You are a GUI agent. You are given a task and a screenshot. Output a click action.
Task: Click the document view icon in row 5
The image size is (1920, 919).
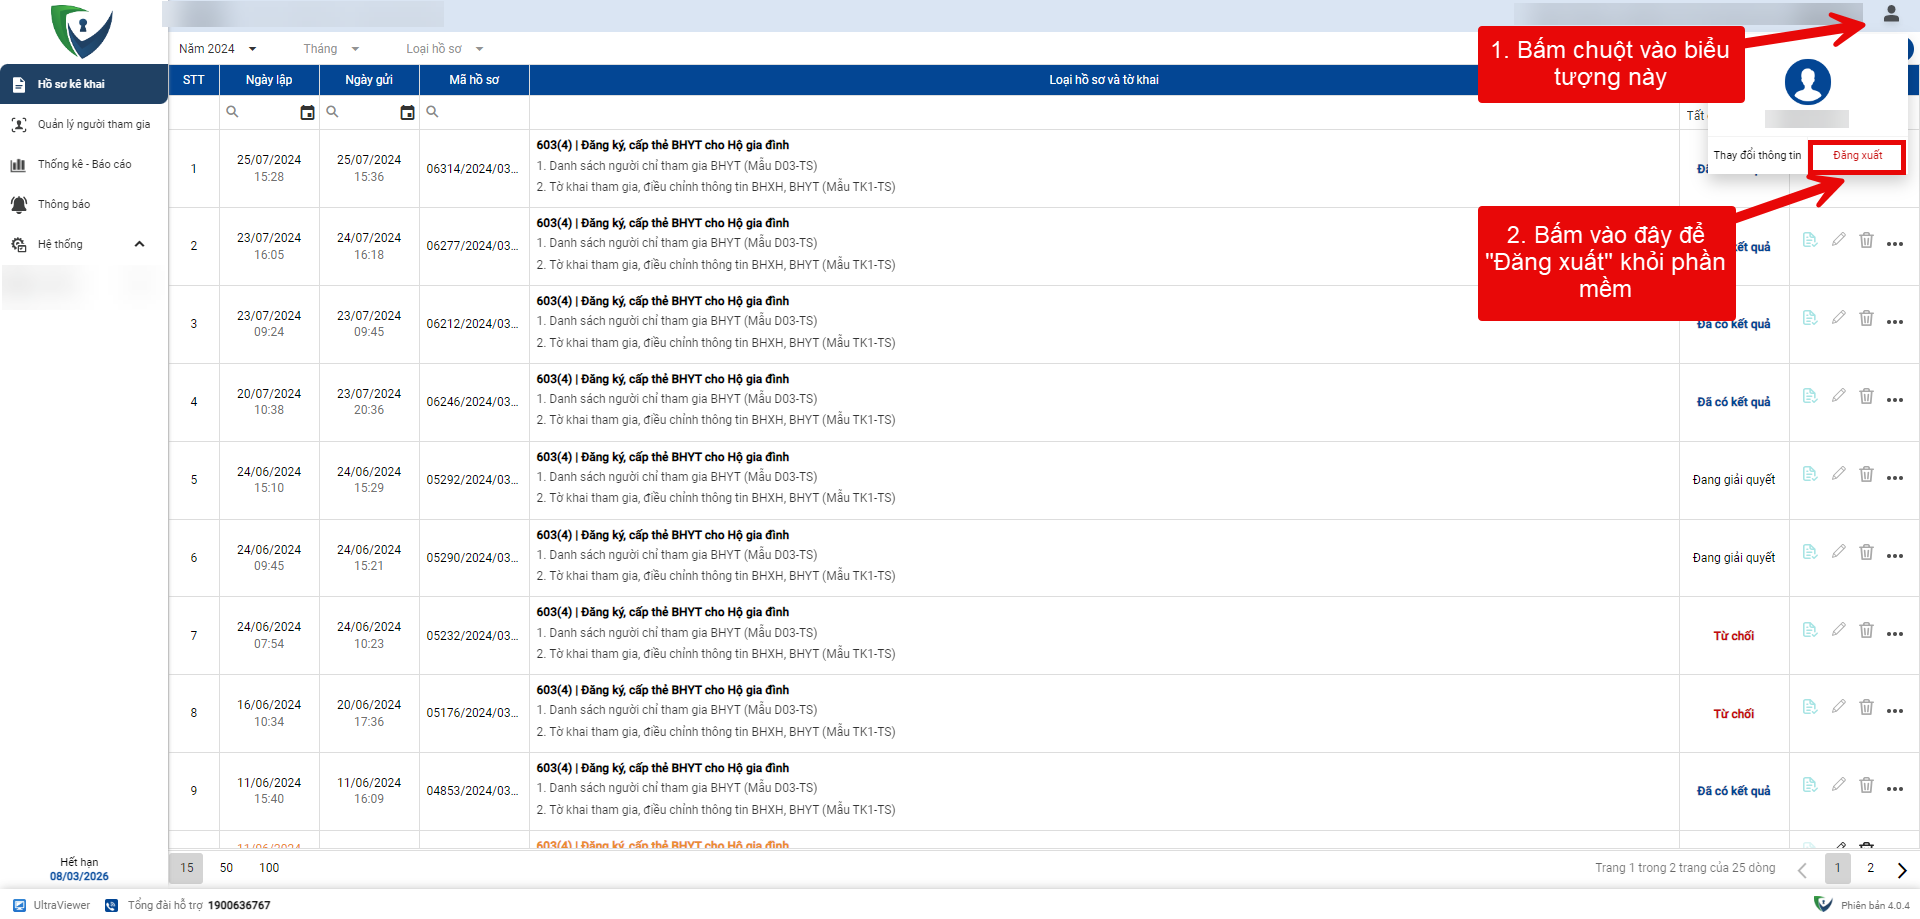tap(1809, 474)
